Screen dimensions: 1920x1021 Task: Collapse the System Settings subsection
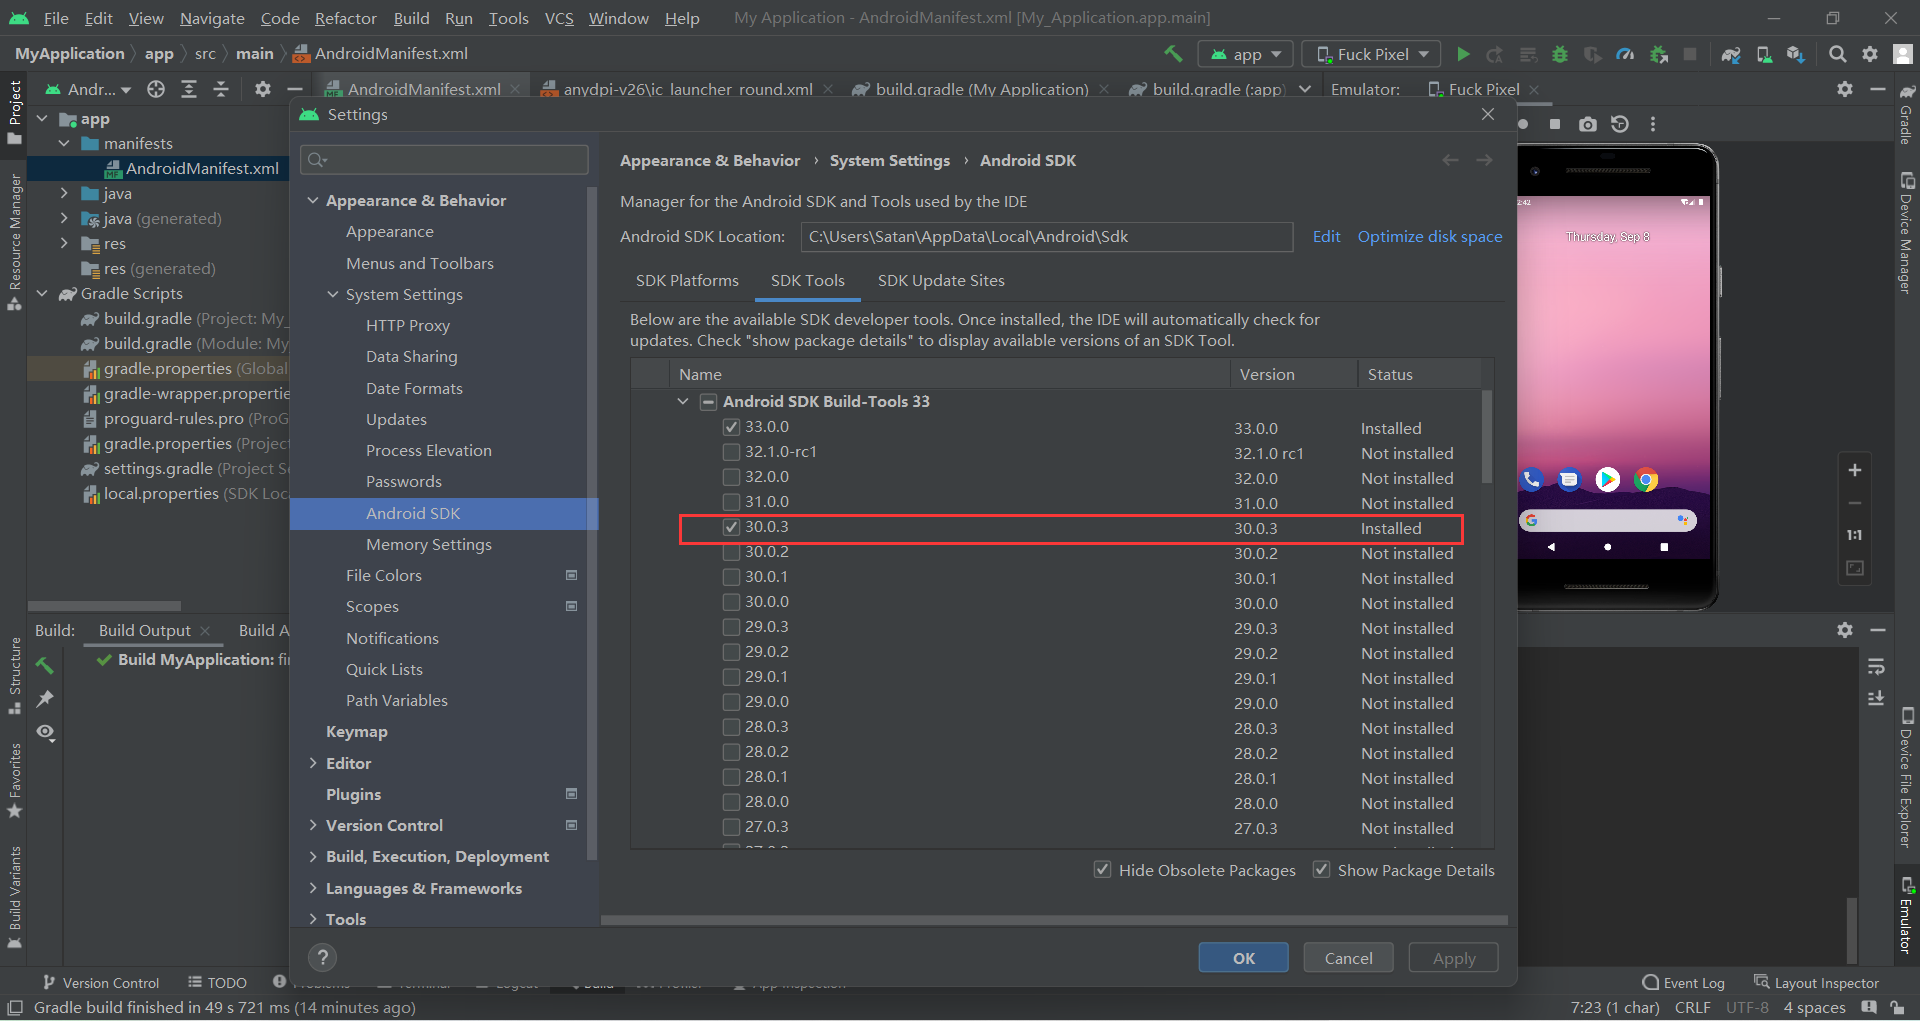pyautogui.click(x=333, y=294)
